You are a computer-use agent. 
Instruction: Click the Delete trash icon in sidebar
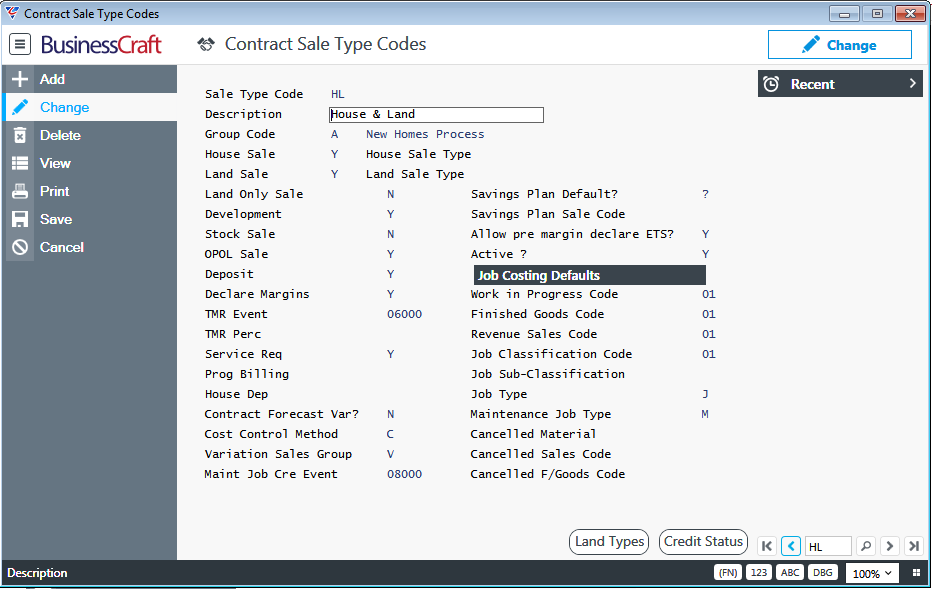[20, 136]
